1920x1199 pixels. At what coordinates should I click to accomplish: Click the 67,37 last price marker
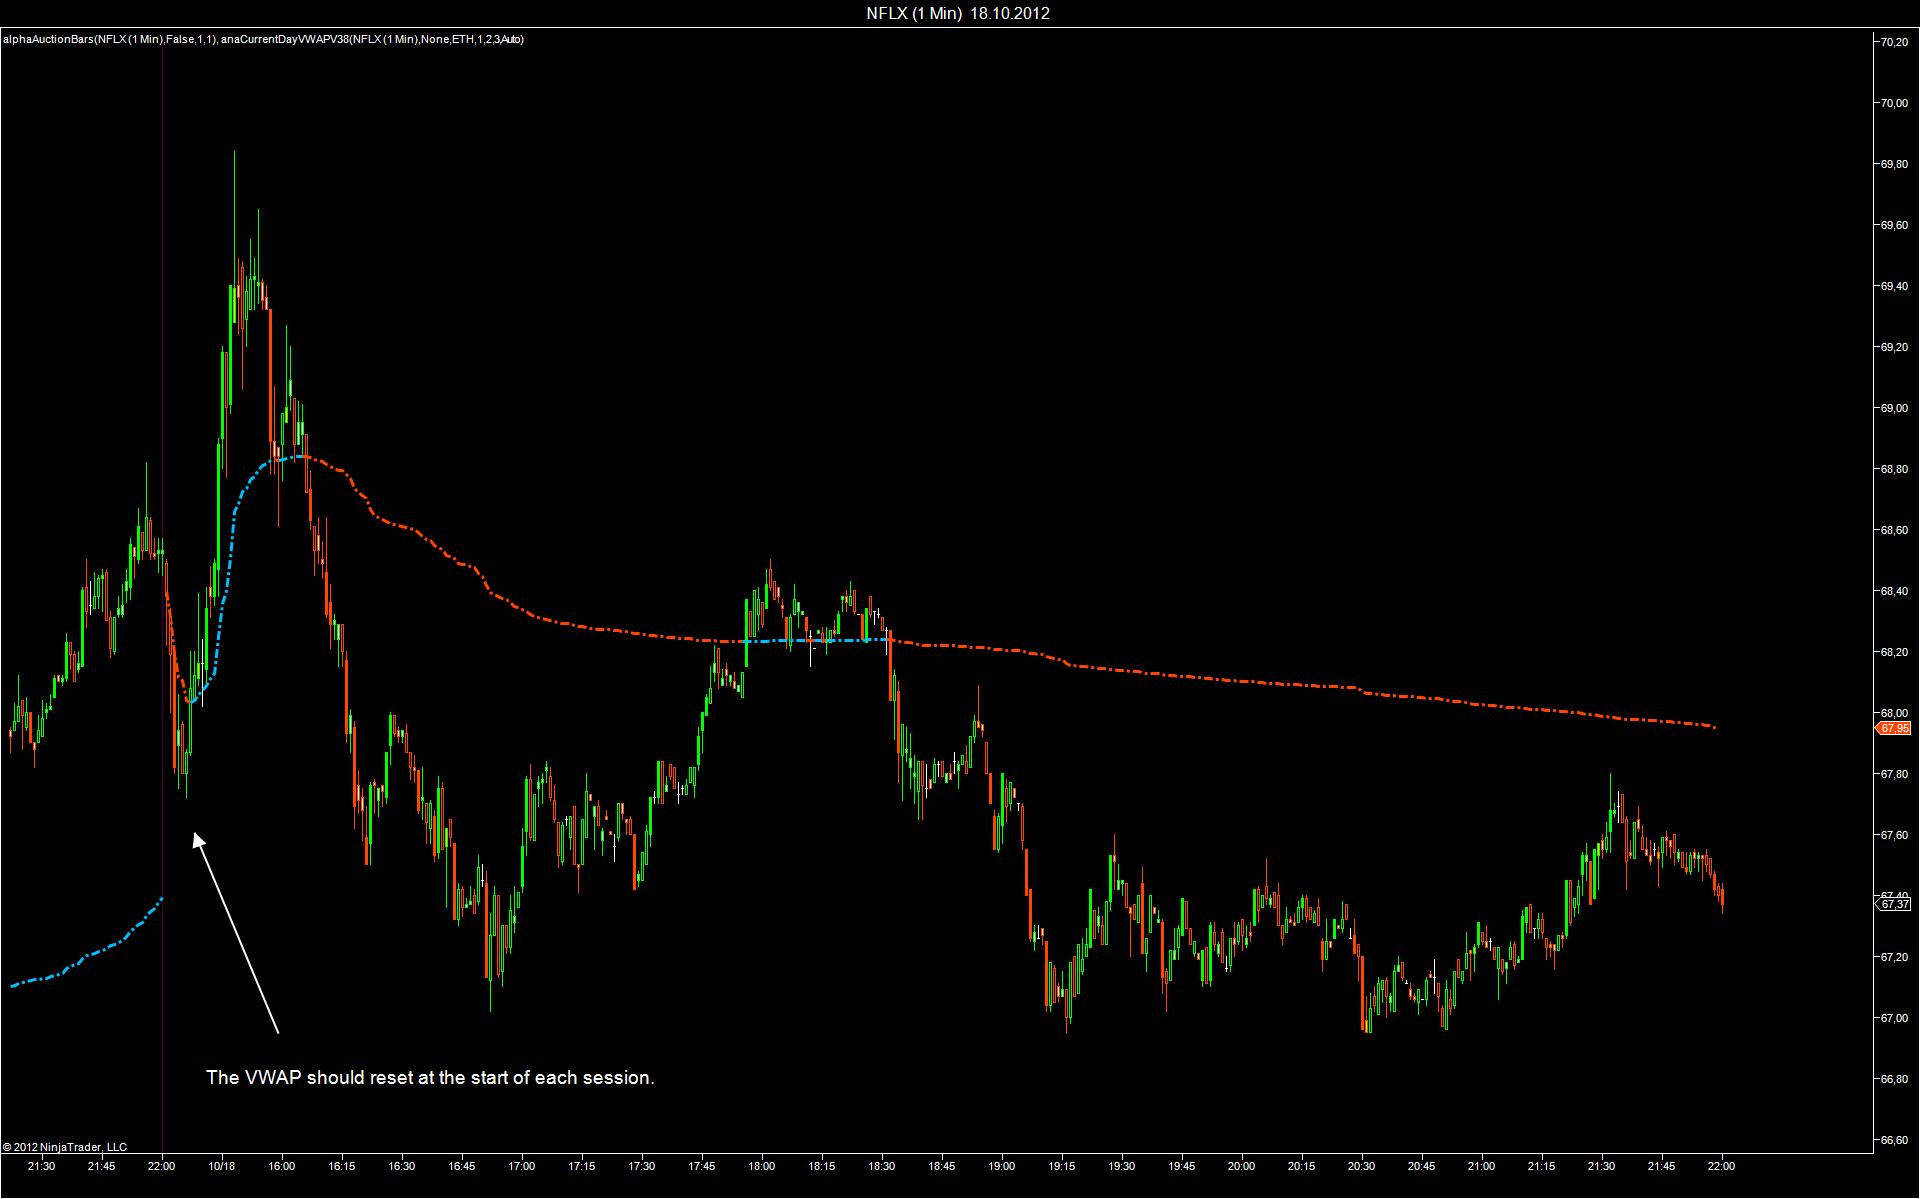point(1894,904)
